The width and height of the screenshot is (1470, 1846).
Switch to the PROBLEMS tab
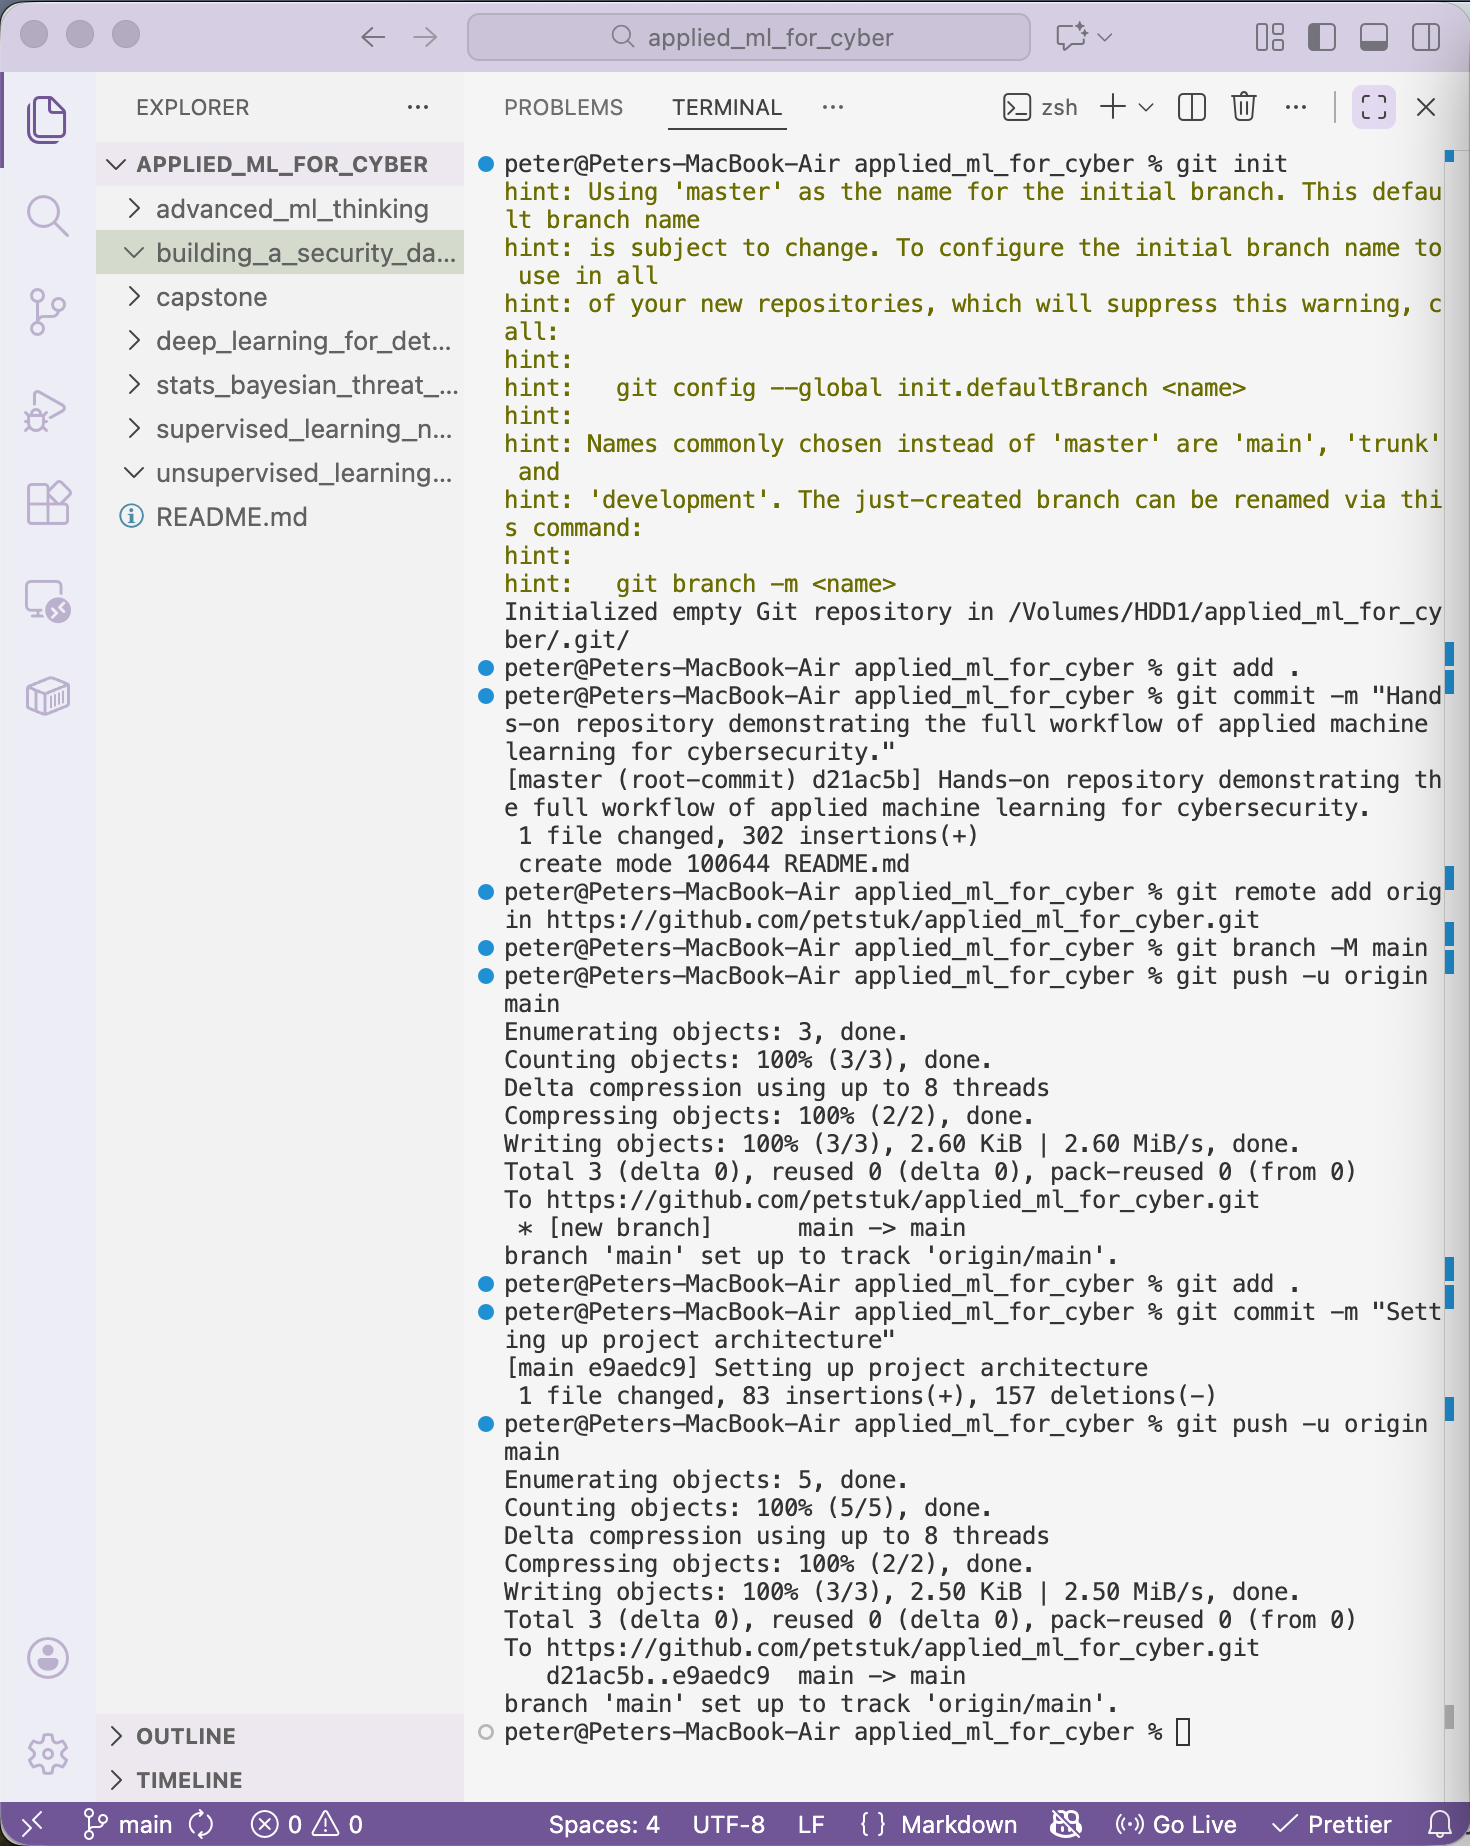(x=563, y=107)
